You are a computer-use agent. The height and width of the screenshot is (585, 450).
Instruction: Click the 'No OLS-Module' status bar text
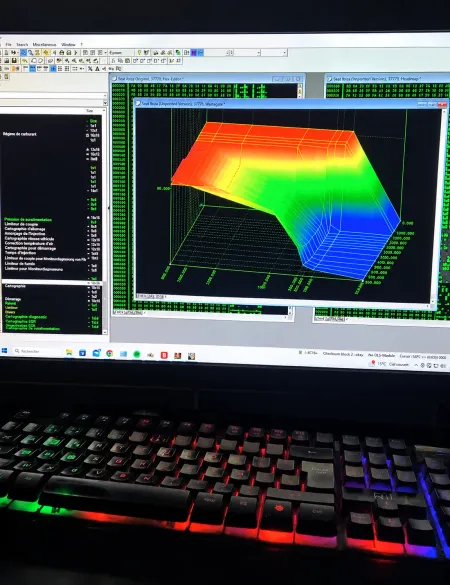click(381, 356)
